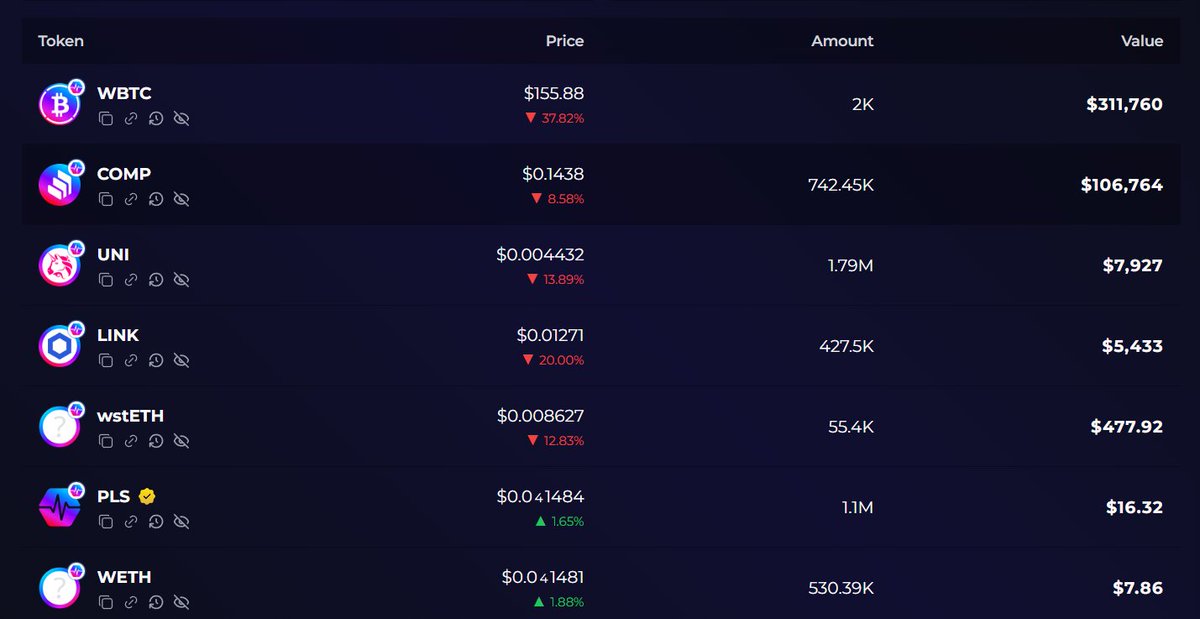1200x619 pixels.
Task: Click the PLS token logo
Action: coord(59,507)
